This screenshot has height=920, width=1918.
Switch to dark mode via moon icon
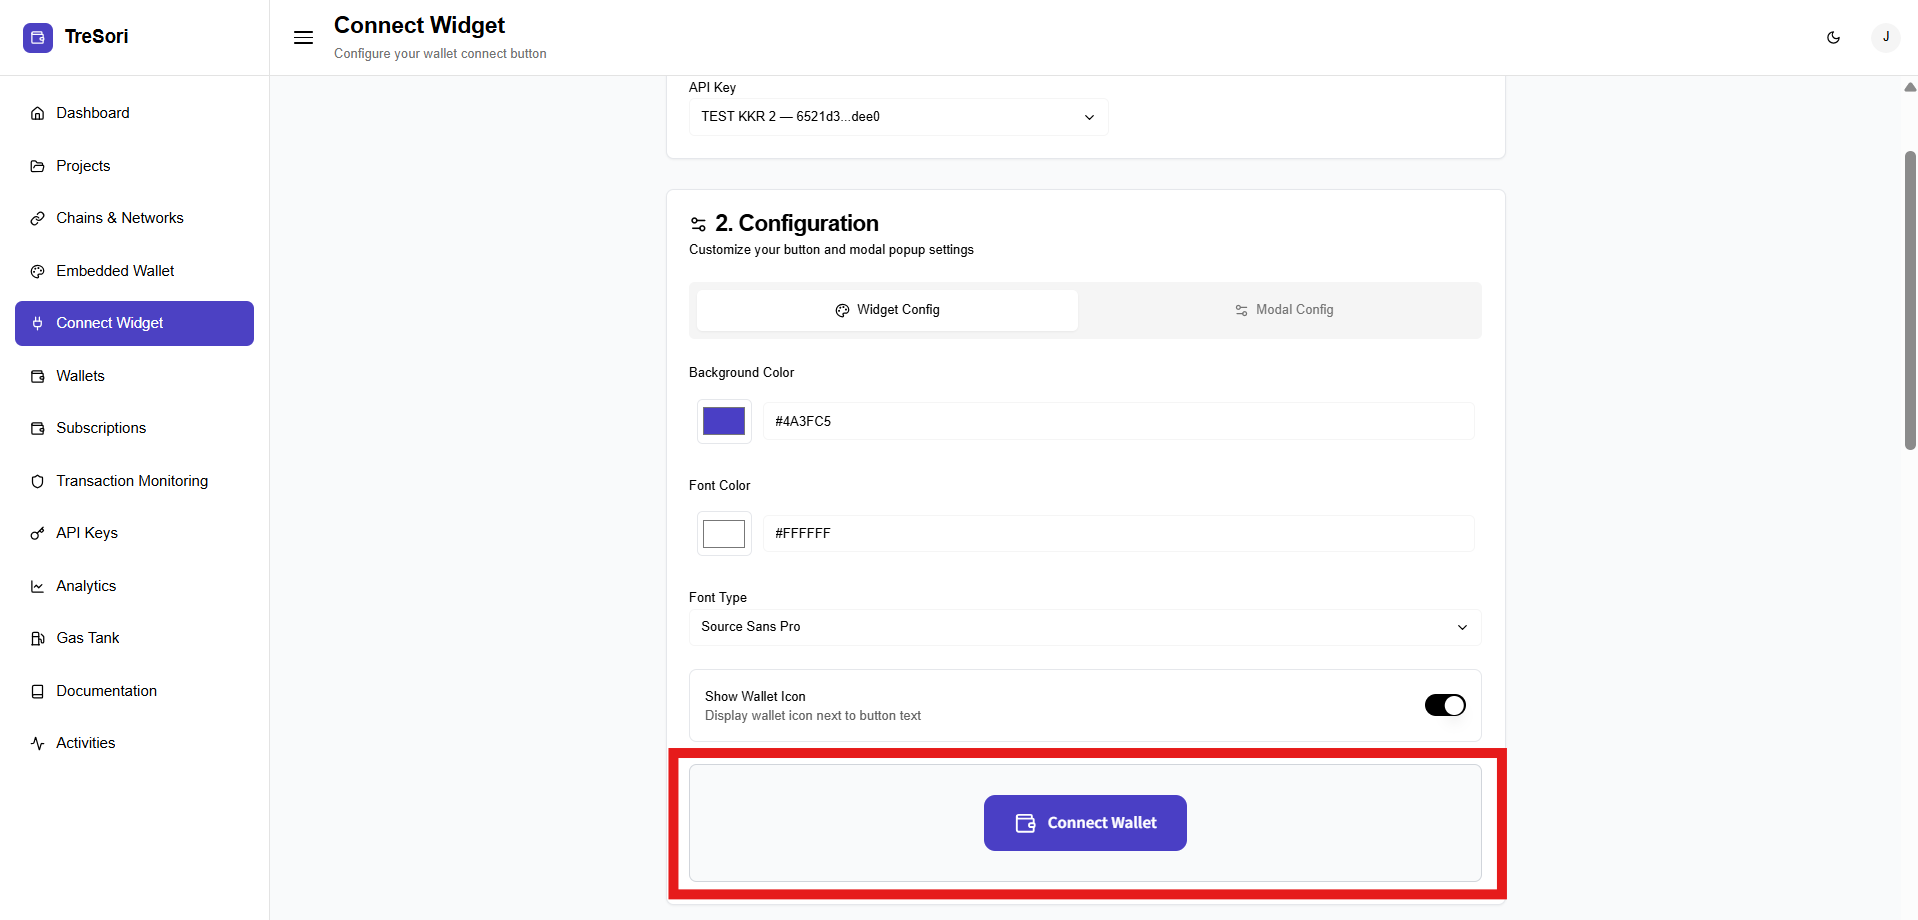pos(1833,38)
